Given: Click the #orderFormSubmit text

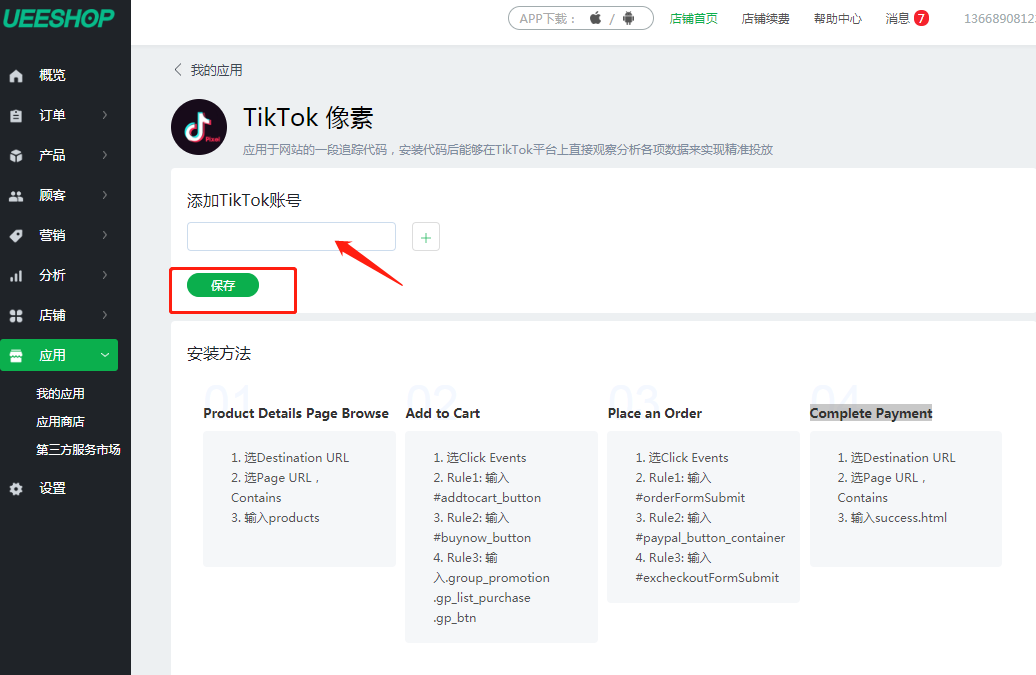Looking at the screenshot, I should (x=690, y=498).
